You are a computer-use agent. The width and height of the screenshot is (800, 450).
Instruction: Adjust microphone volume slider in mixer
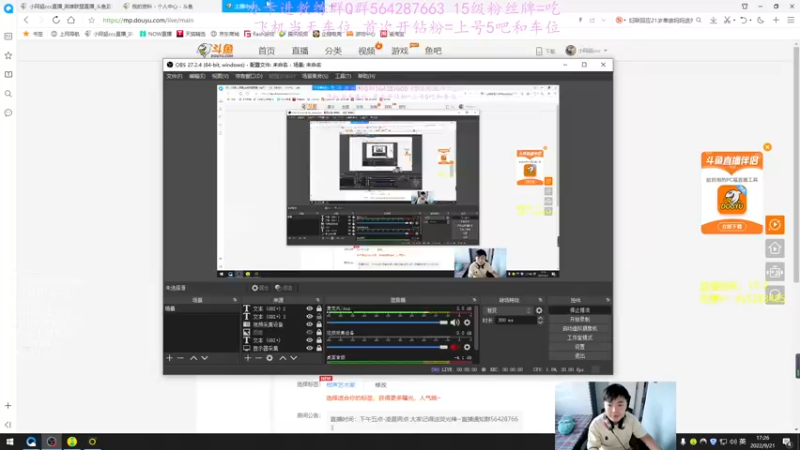(387, 322)
